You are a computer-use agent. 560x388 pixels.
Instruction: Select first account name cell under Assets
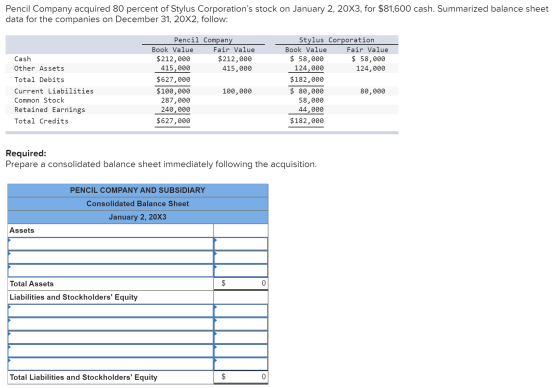[x=111, y=244]
